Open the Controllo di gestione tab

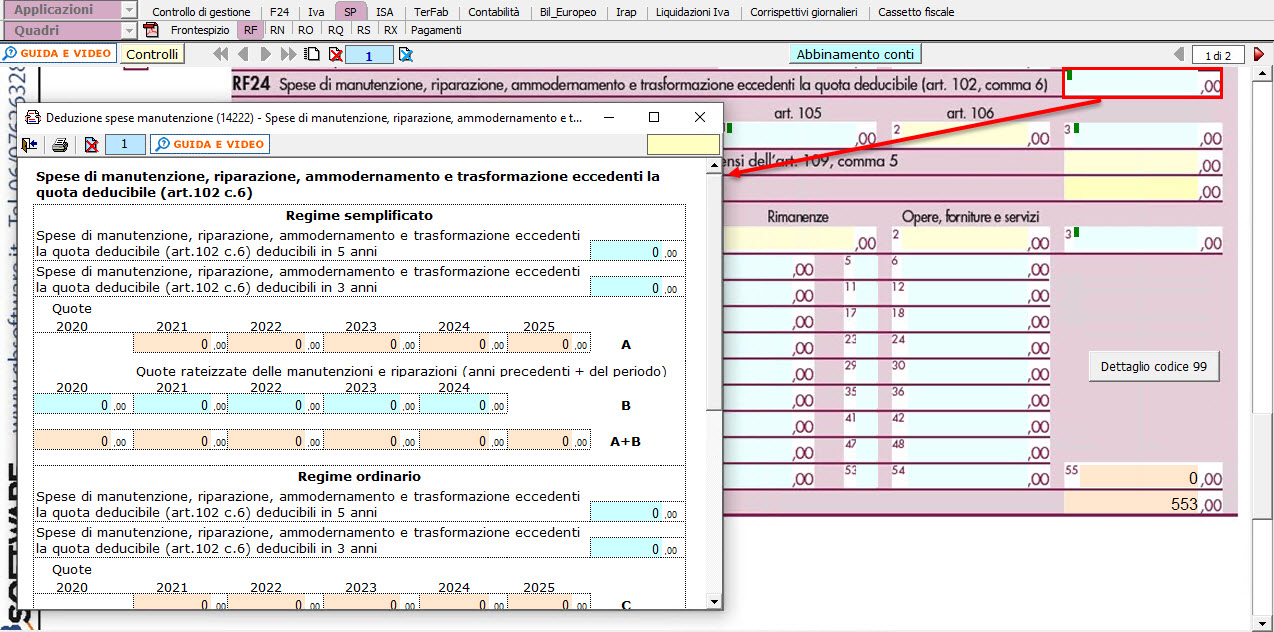[x=201, y=12]
